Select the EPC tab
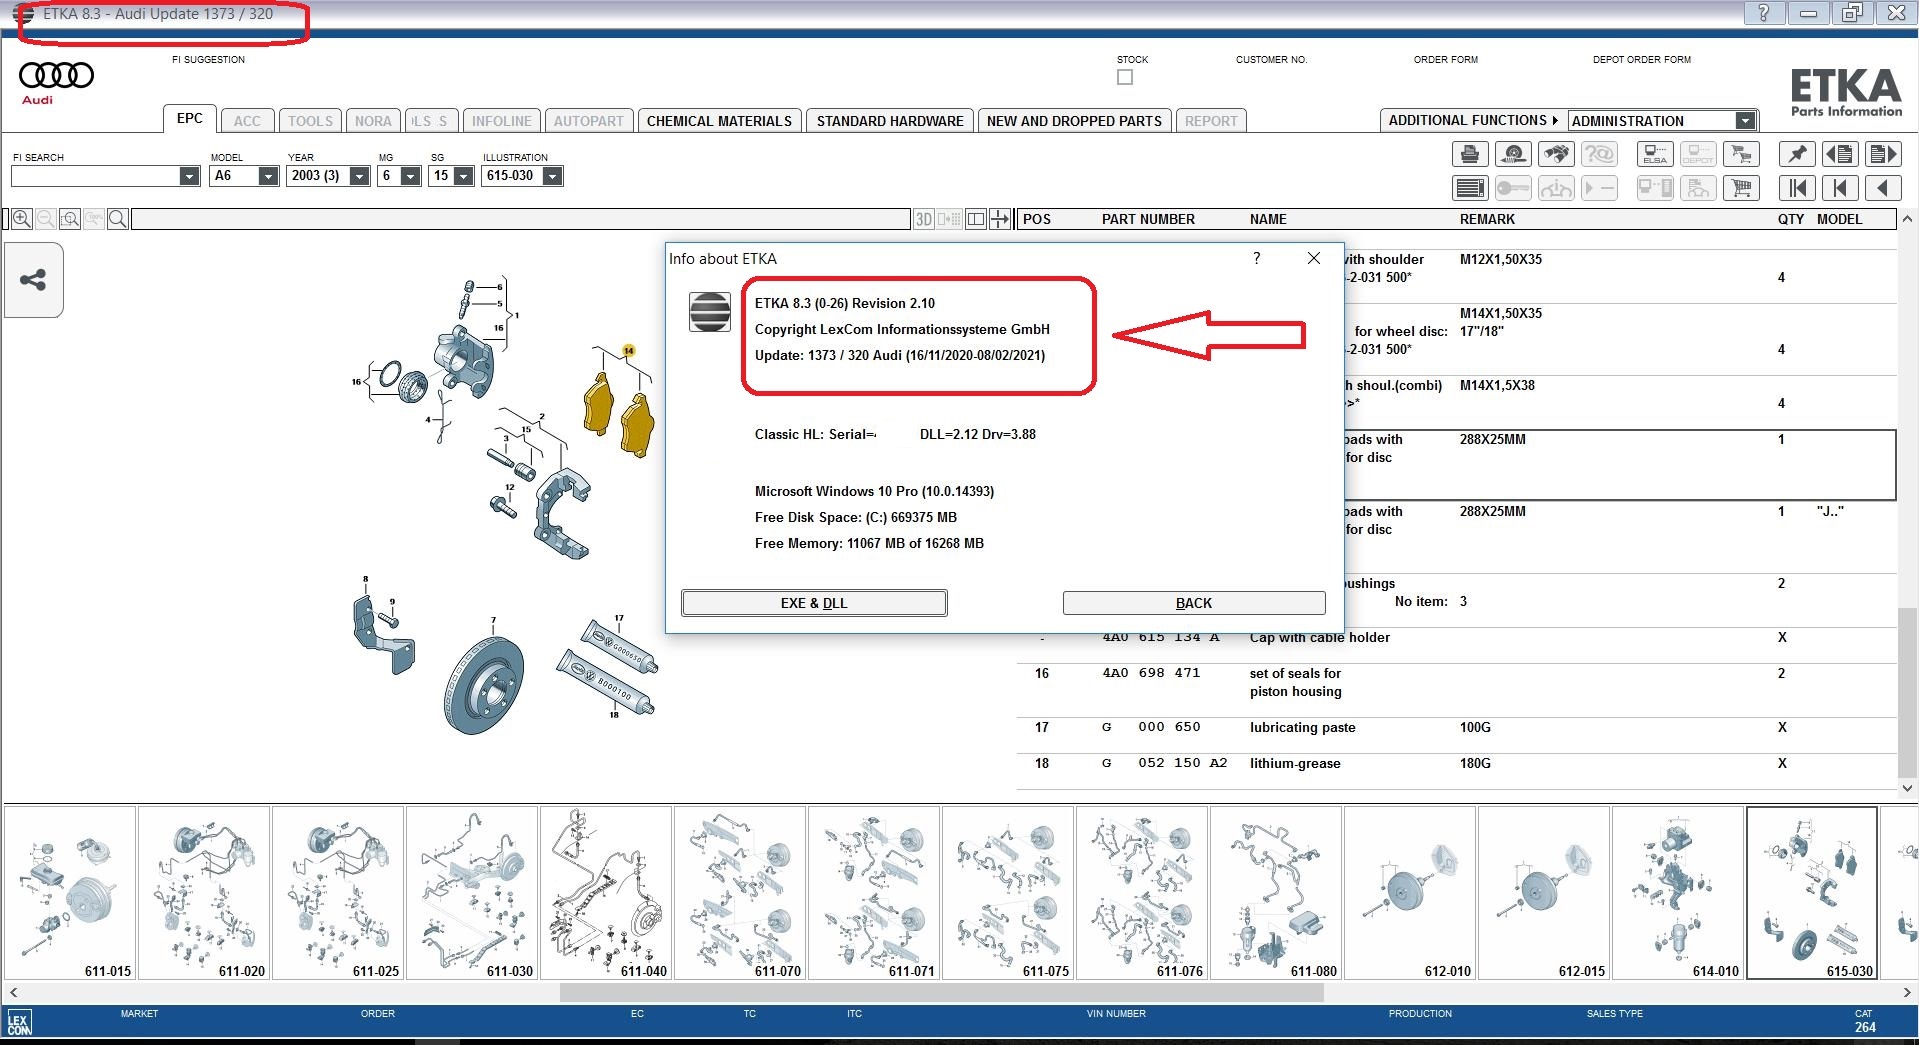The height and width of the screenshot is (1045, 1919). click(x=189, y=118)
